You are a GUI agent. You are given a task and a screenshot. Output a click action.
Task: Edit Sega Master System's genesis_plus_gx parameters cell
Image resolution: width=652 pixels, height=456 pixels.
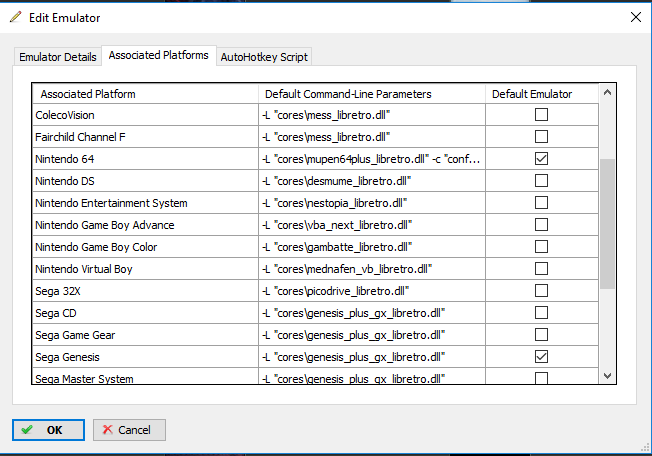click(372, 377)
